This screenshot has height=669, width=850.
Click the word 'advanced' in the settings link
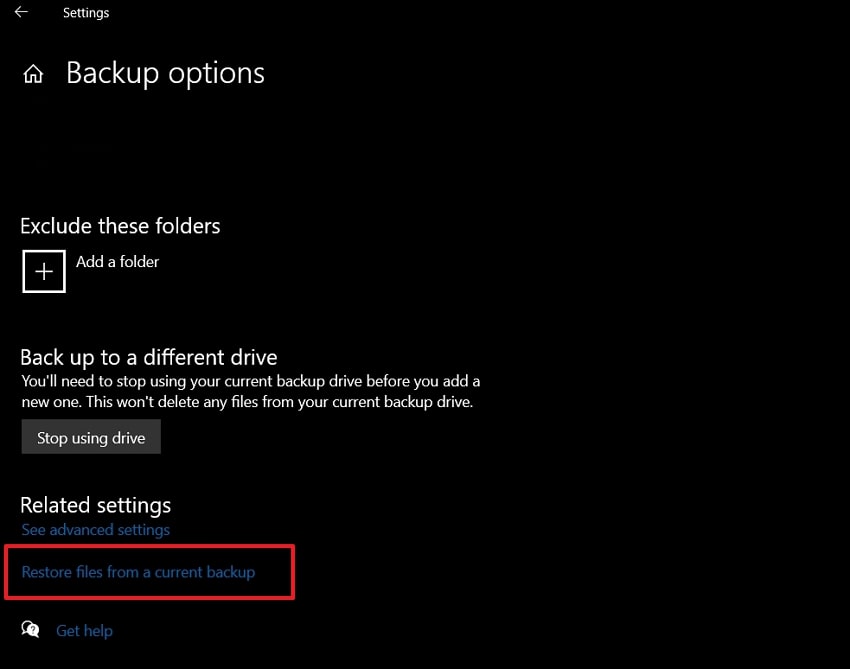pos(83,530)
